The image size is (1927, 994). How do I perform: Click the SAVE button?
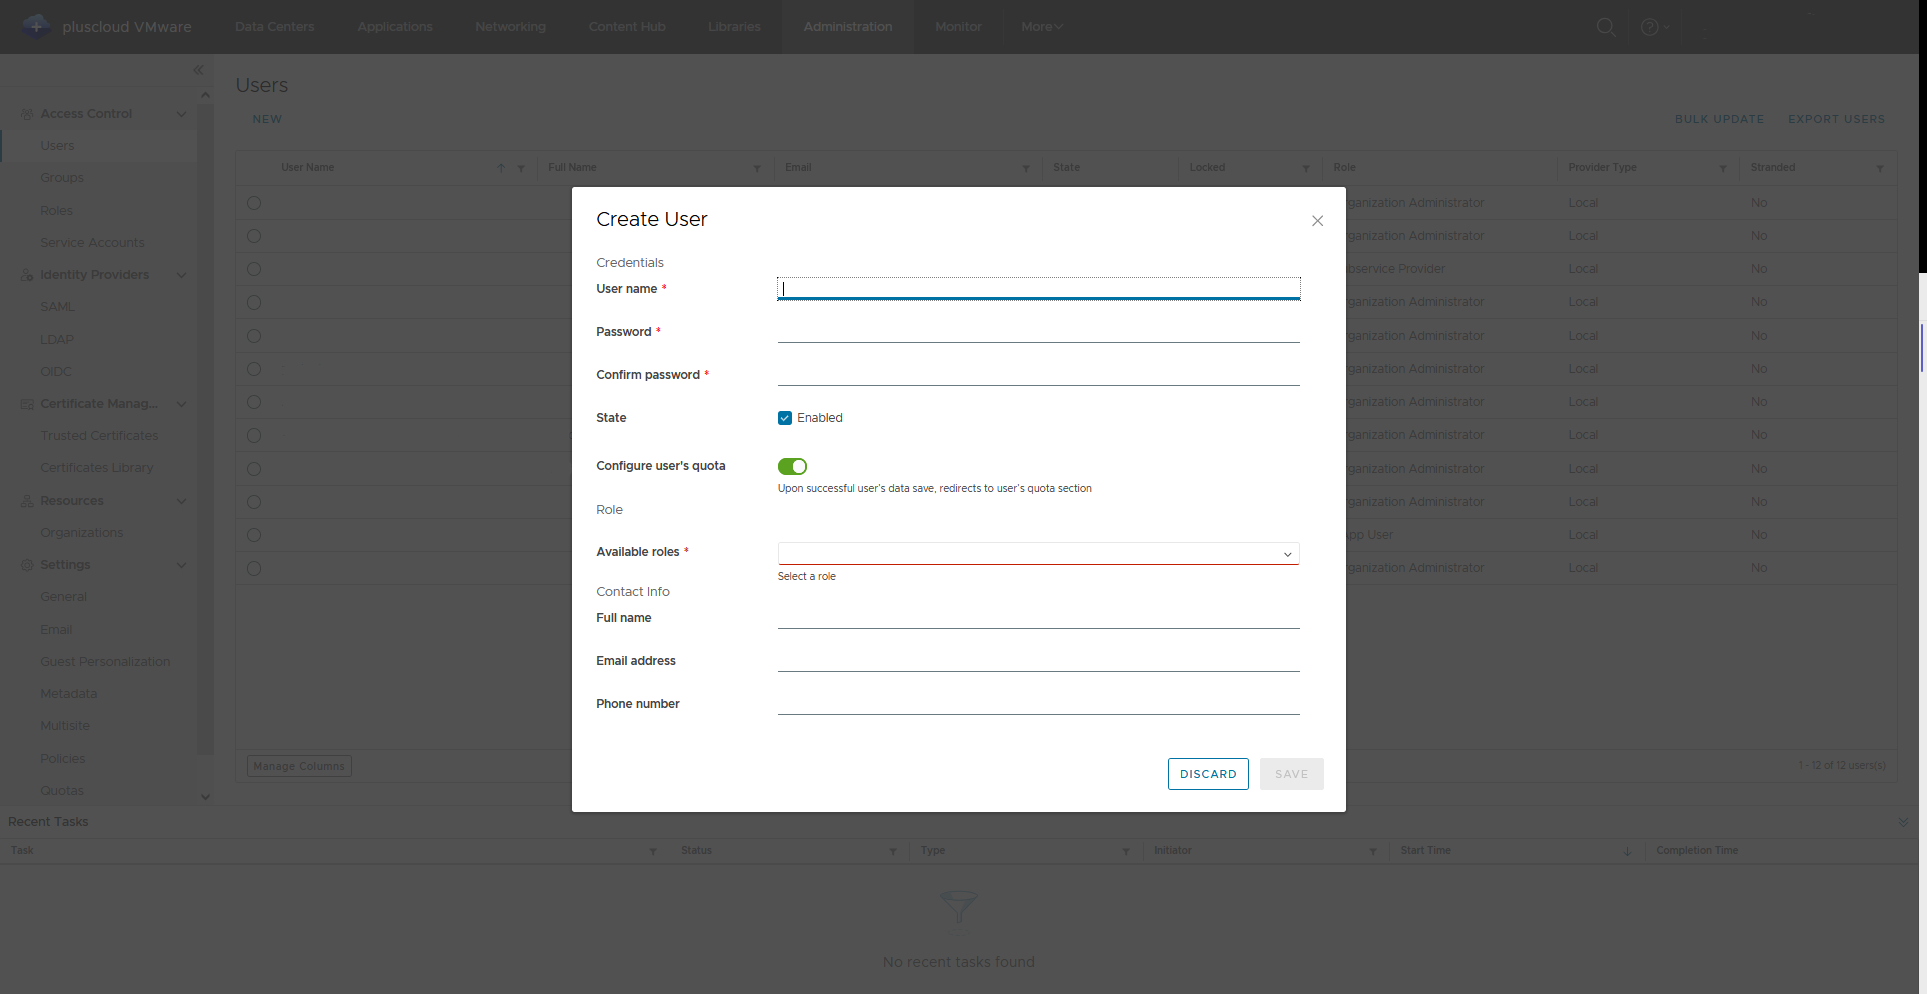tap(1291, 774)
